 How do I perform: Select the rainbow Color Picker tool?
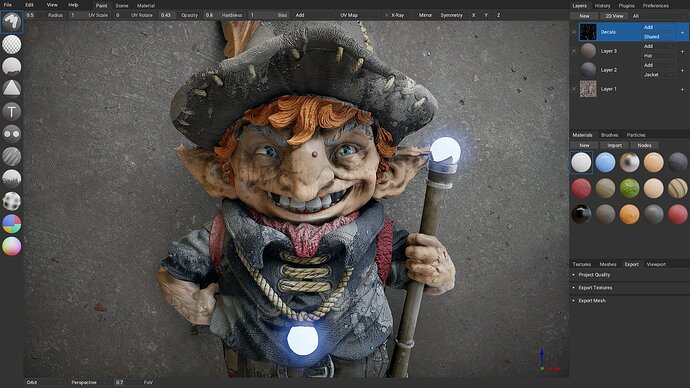pyautogui.click(x=11, y=246)
